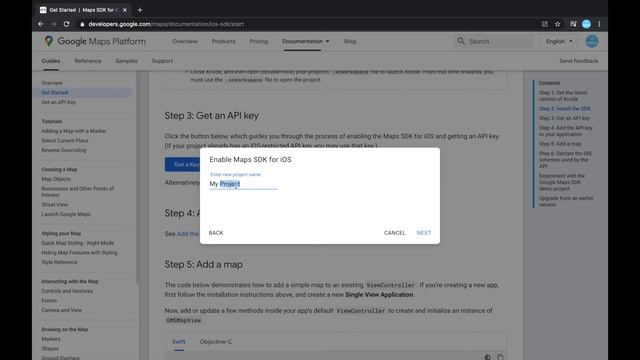
Task: Select the Swift code tab
Action: pos(179,342)
